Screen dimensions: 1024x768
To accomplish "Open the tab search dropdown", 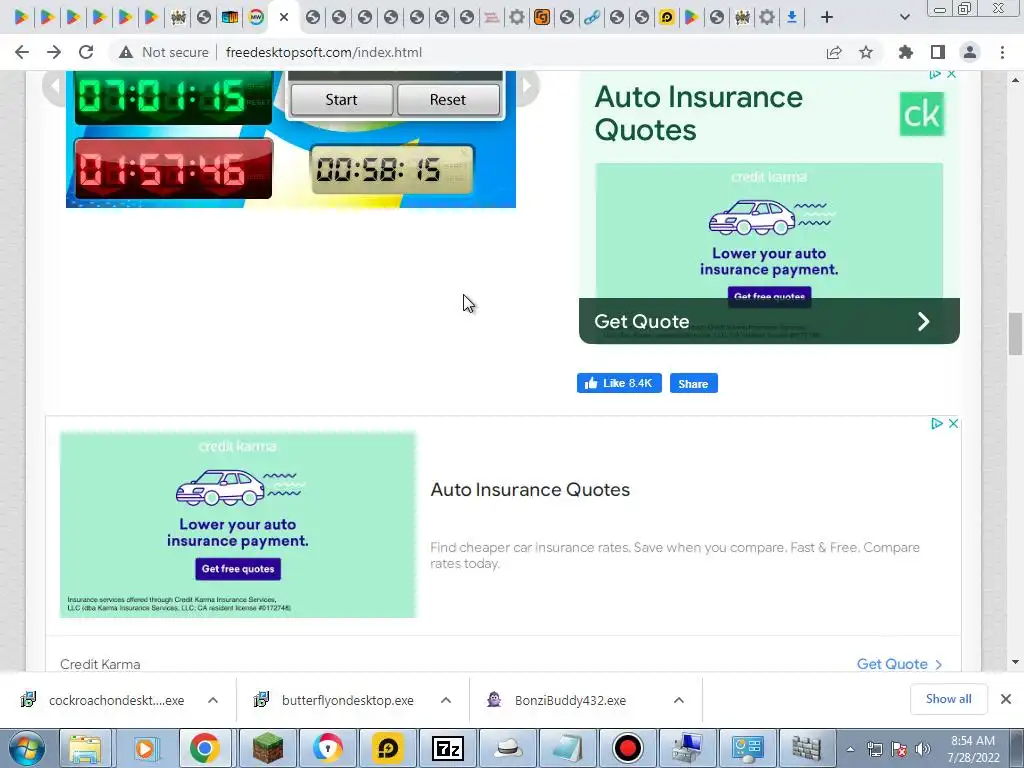I will point(904,17).
